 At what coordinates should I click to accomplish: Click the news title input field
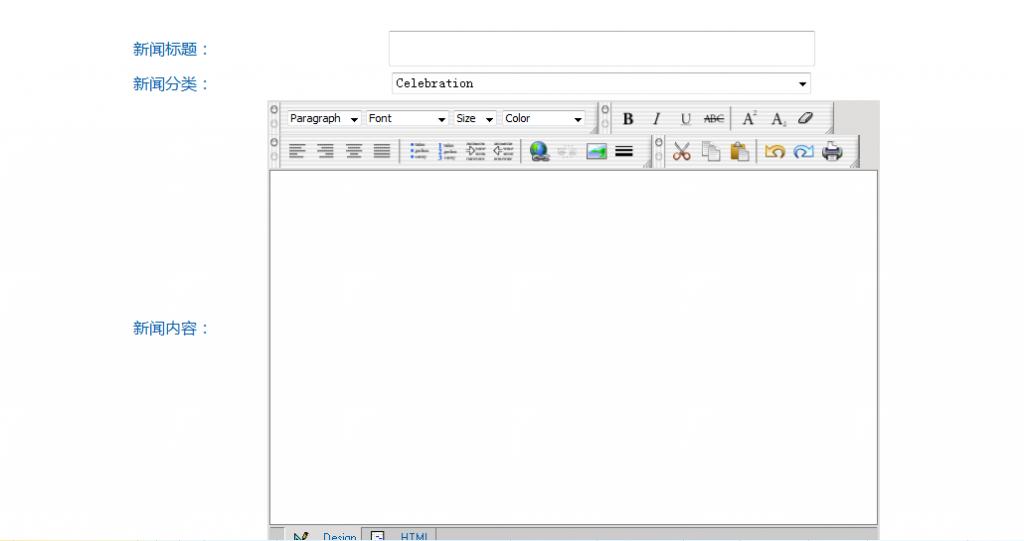point(601,48)
